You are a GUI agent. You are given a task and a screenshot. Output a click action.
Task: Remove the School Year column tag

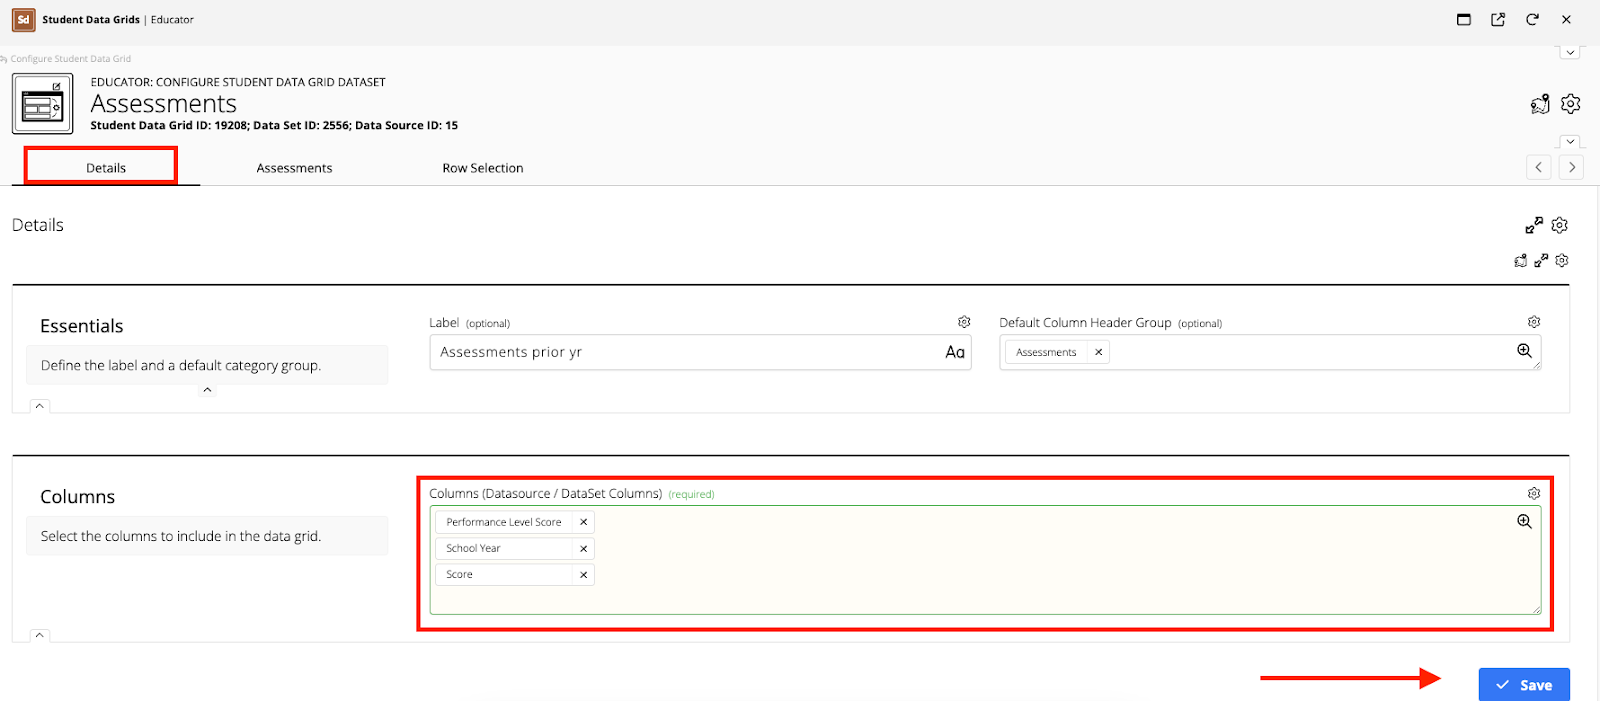point(584,548)
